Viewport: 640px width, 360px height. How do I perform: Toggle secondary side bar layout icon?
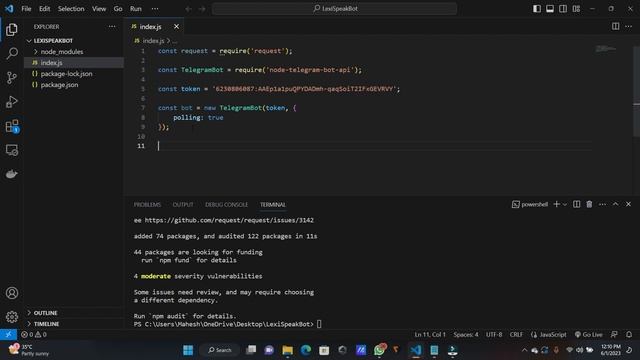tap(563, 9)
